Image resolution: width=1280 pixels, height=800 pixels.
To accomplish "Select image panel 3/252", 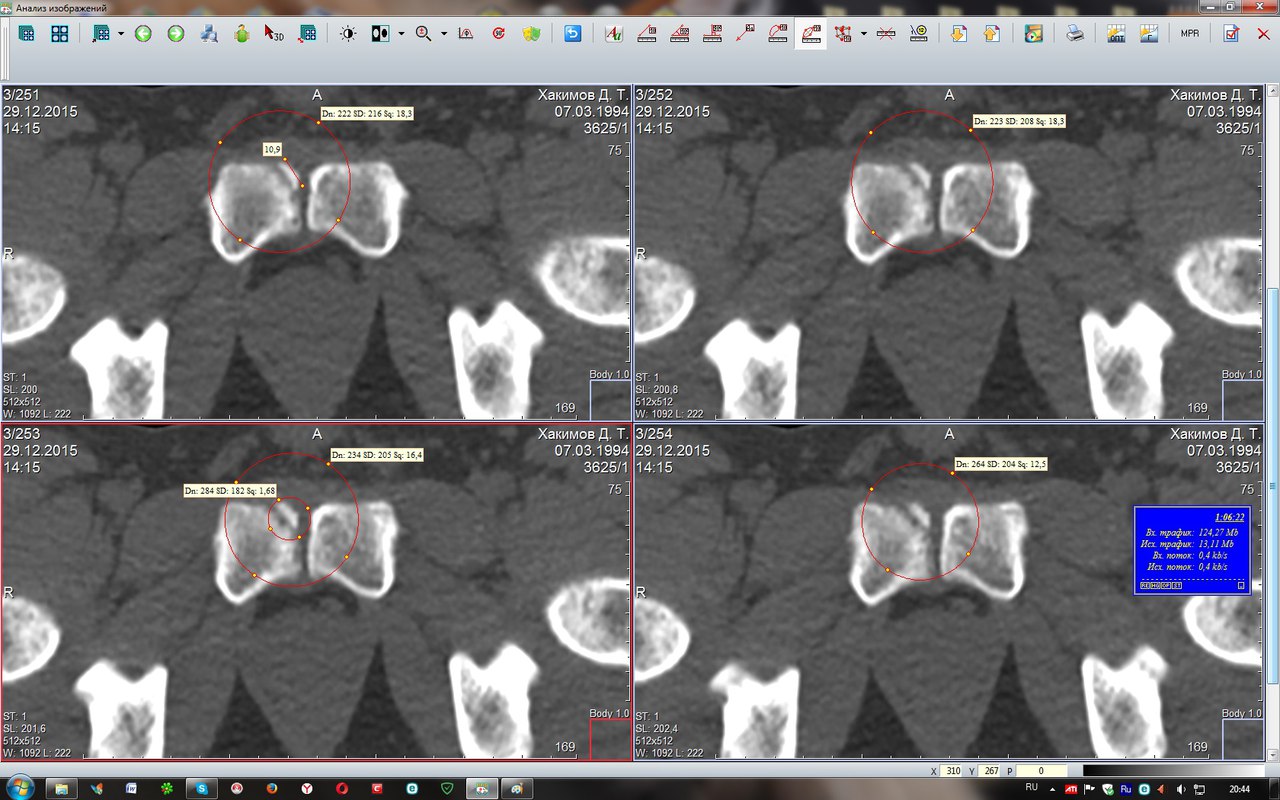I will (x=949, y=252).
